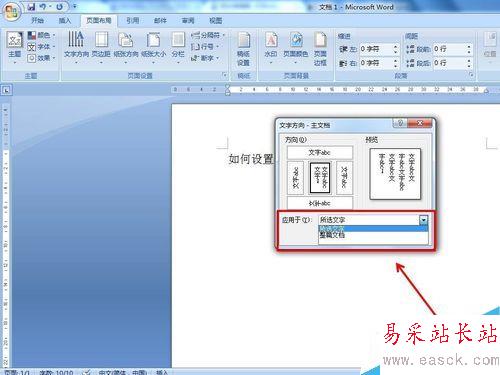This screenshot has height=375, width=500.
Task: Open the 邮件 tab
Action: coord(160,21)
